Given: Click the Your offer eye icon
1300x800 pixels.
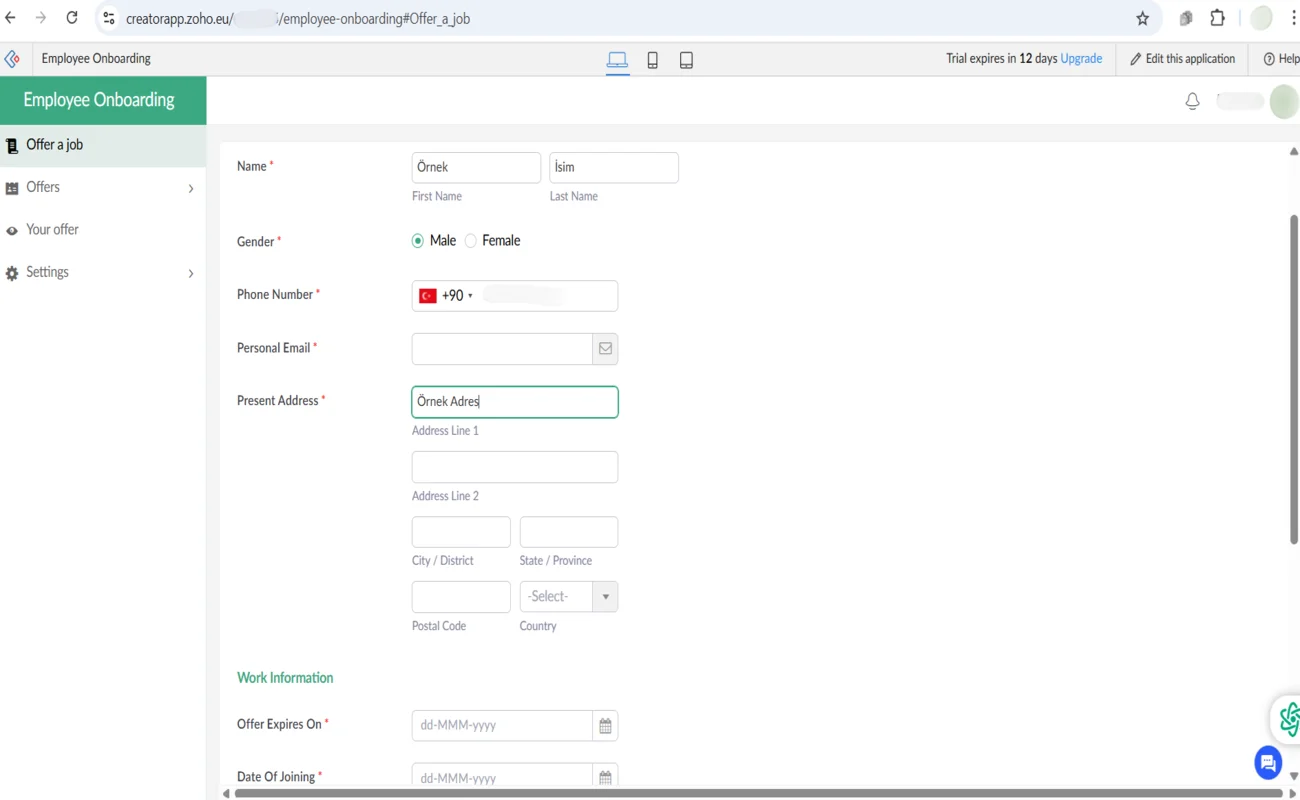Looking at the screenshot, I should click(x=12, y=231).
